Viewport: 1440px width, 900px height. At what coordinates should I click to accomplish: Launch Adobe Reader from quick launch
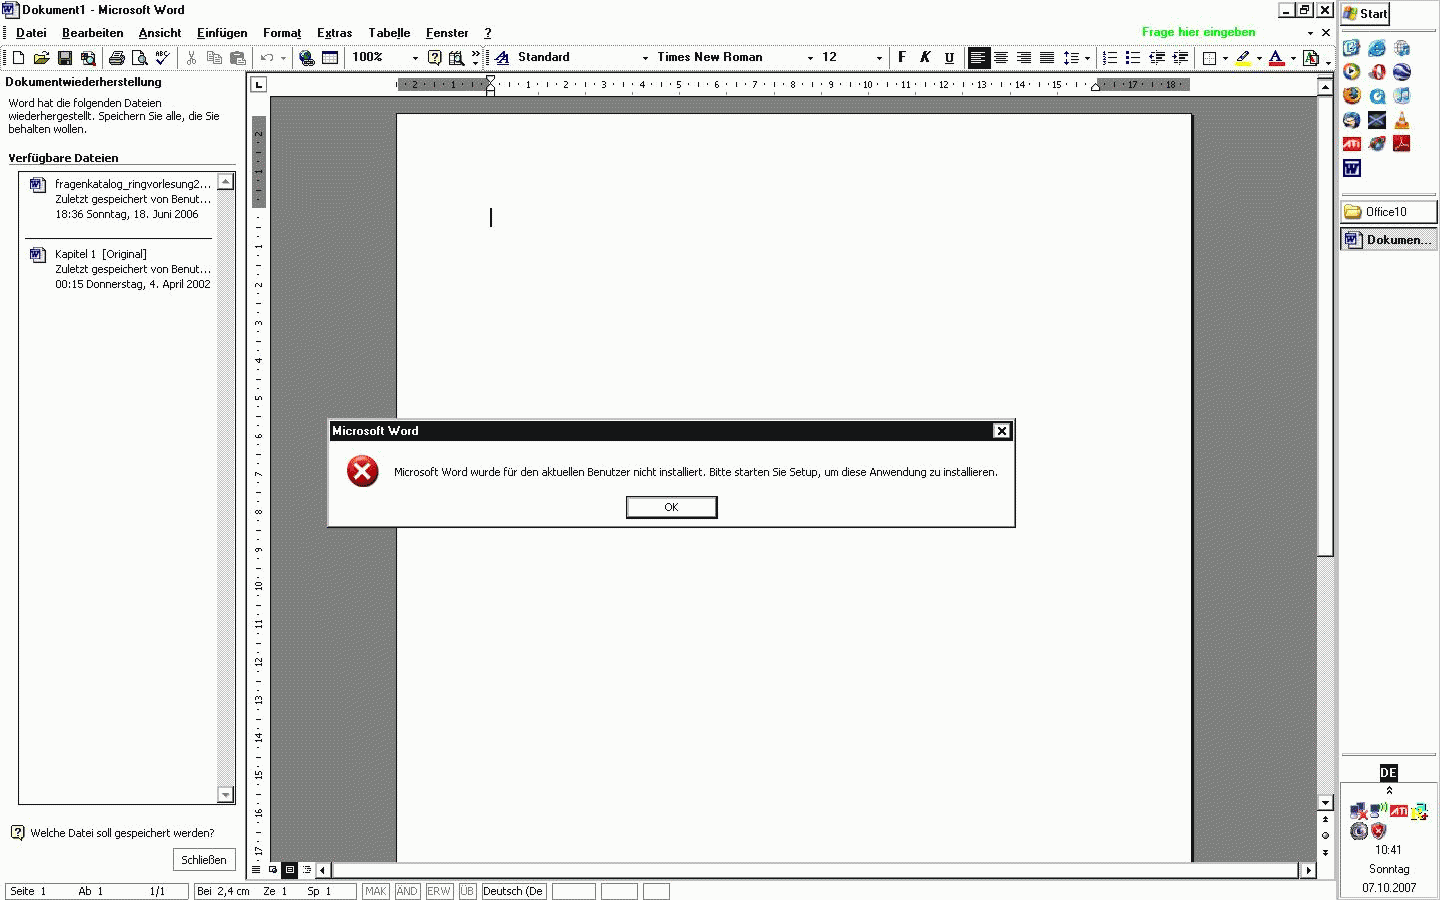click(1402, 144)
